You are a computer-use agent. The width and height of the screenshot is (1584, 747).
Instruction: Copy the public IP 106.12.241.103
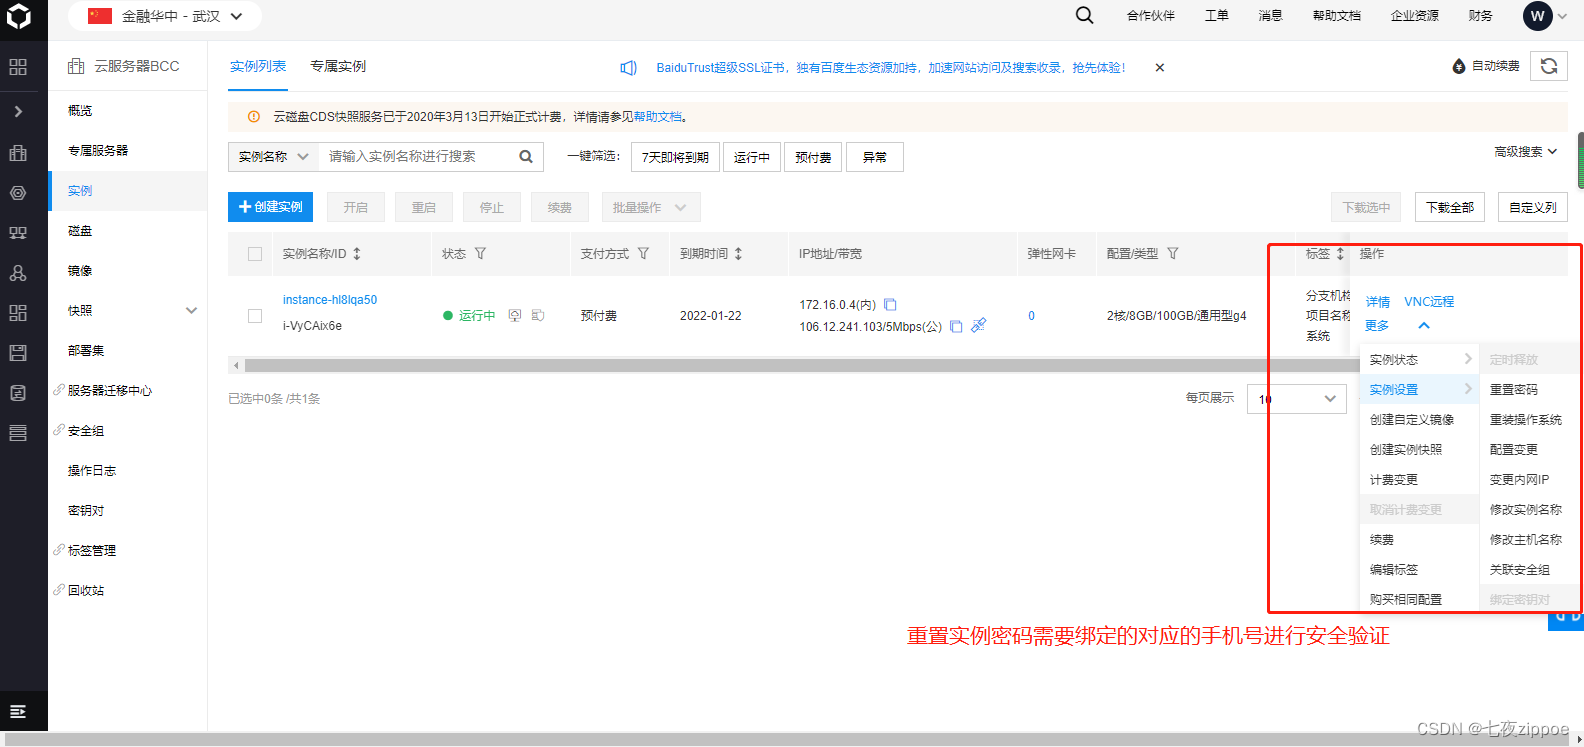(x=956, y=327)
